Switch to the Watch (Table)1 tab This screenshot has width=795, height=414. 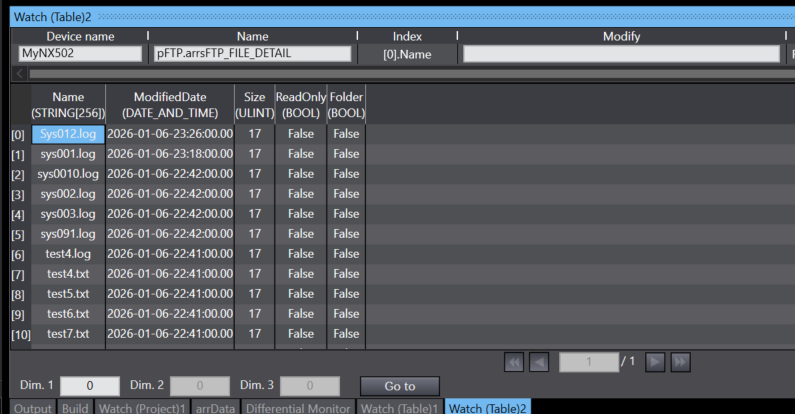(400, 407)
